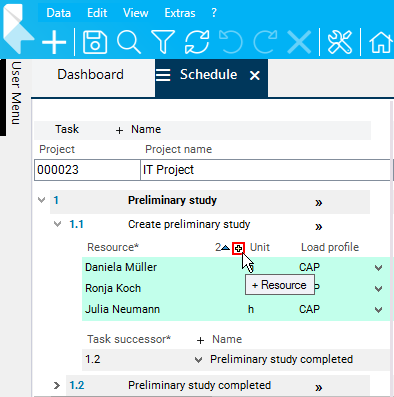Go home via the house icon
394x397 pixels.
pos(381,42)
